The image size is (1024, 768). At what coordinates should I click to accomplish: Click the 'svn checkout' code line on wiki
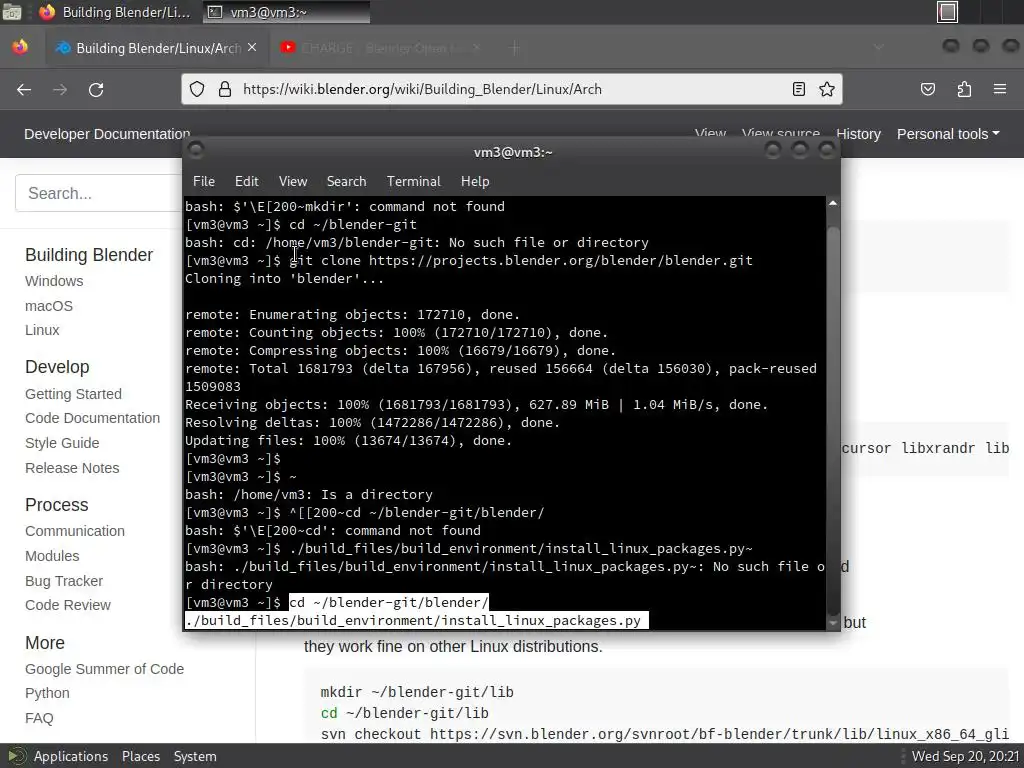coord(664,734)
